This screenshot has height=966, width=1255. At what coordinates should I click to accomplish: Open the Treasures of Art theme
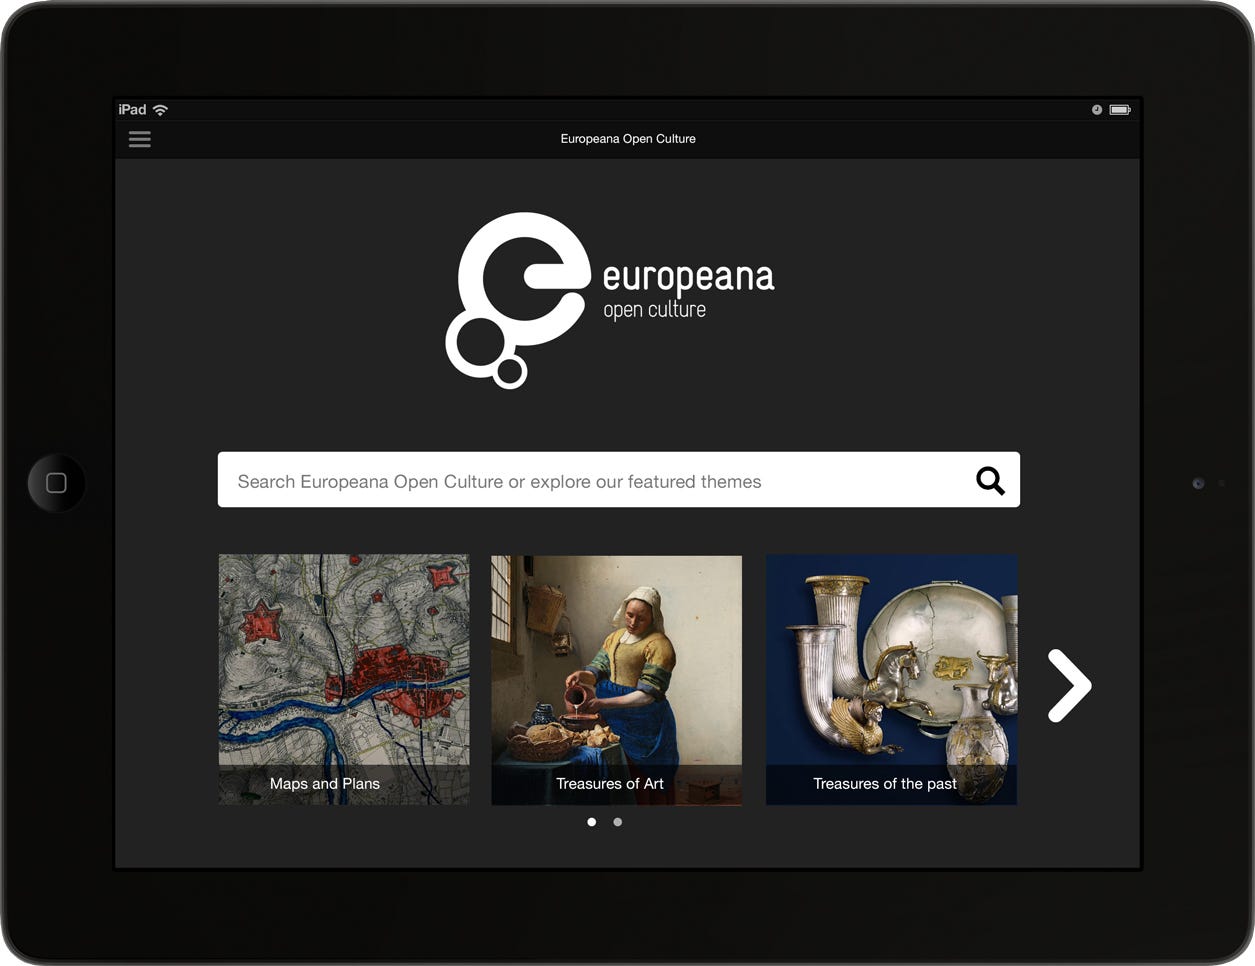coord(617,680)
